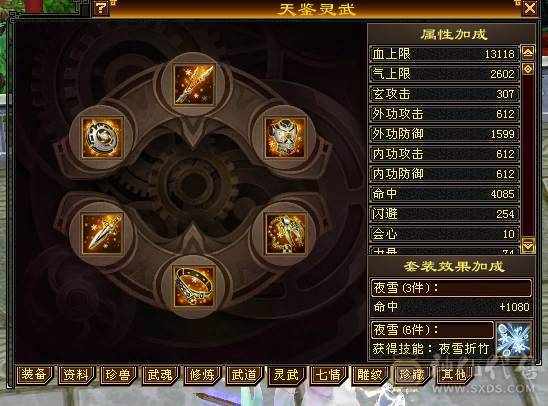Image resolution: width=548 pixels, height=406 pixels.
Task: Select the spear weapon slot icon
Action: tap(194, 84)
